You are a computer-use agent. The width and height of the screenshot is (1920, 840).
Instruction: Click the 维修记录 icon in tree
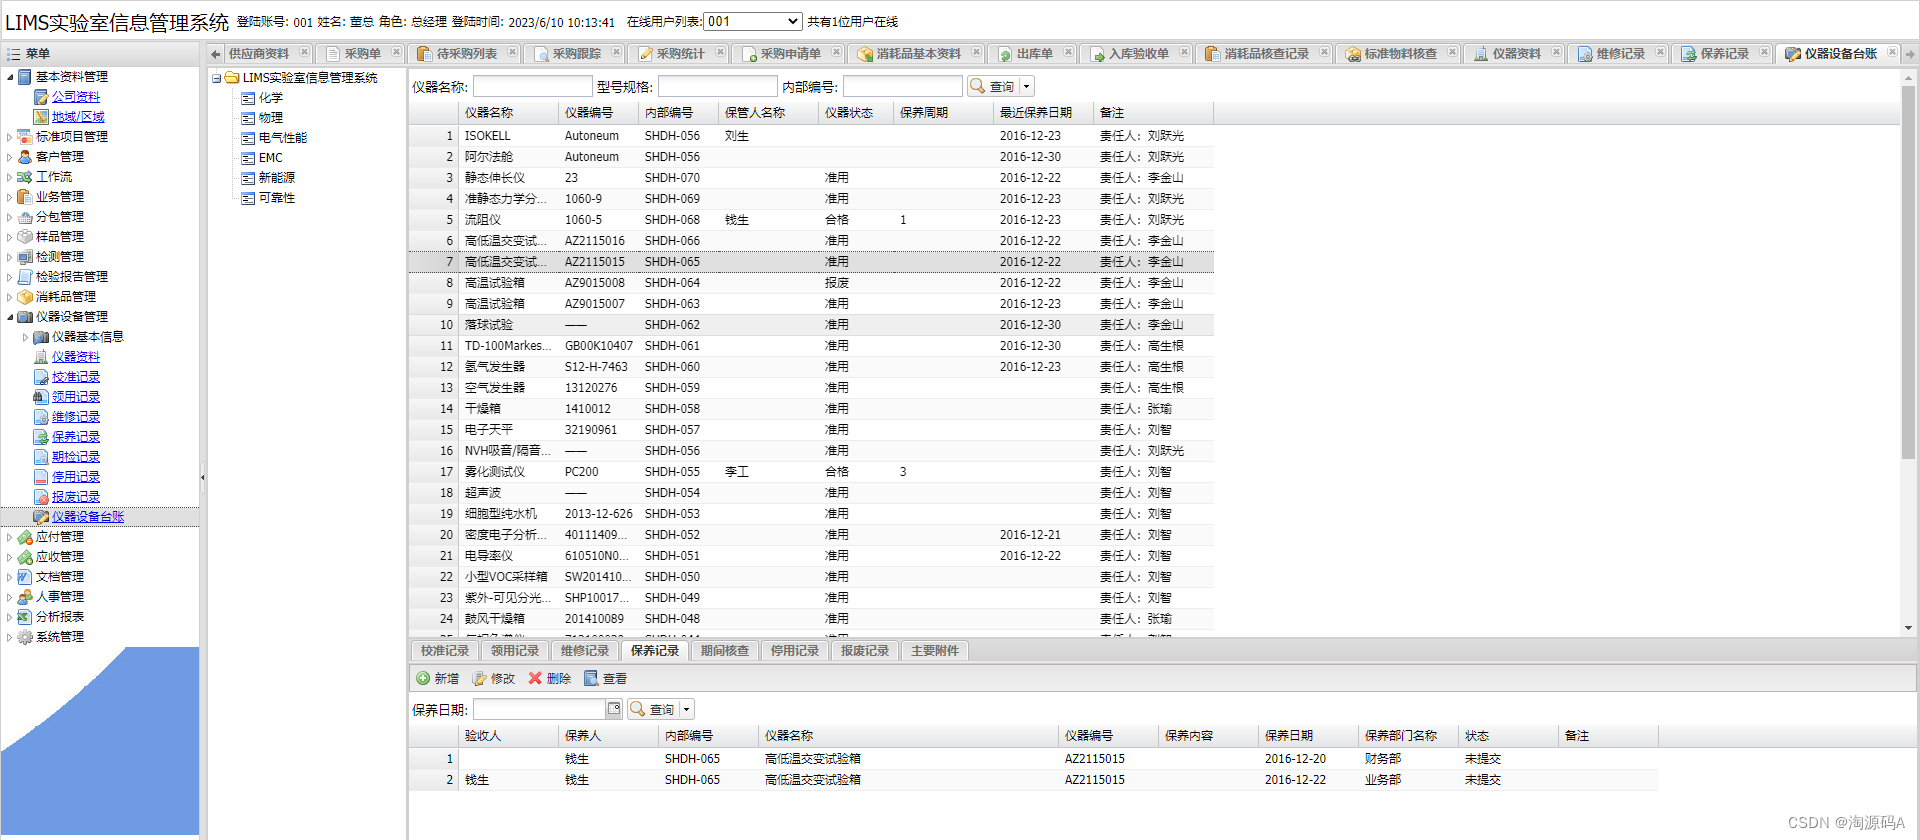(x=41, y=417)
